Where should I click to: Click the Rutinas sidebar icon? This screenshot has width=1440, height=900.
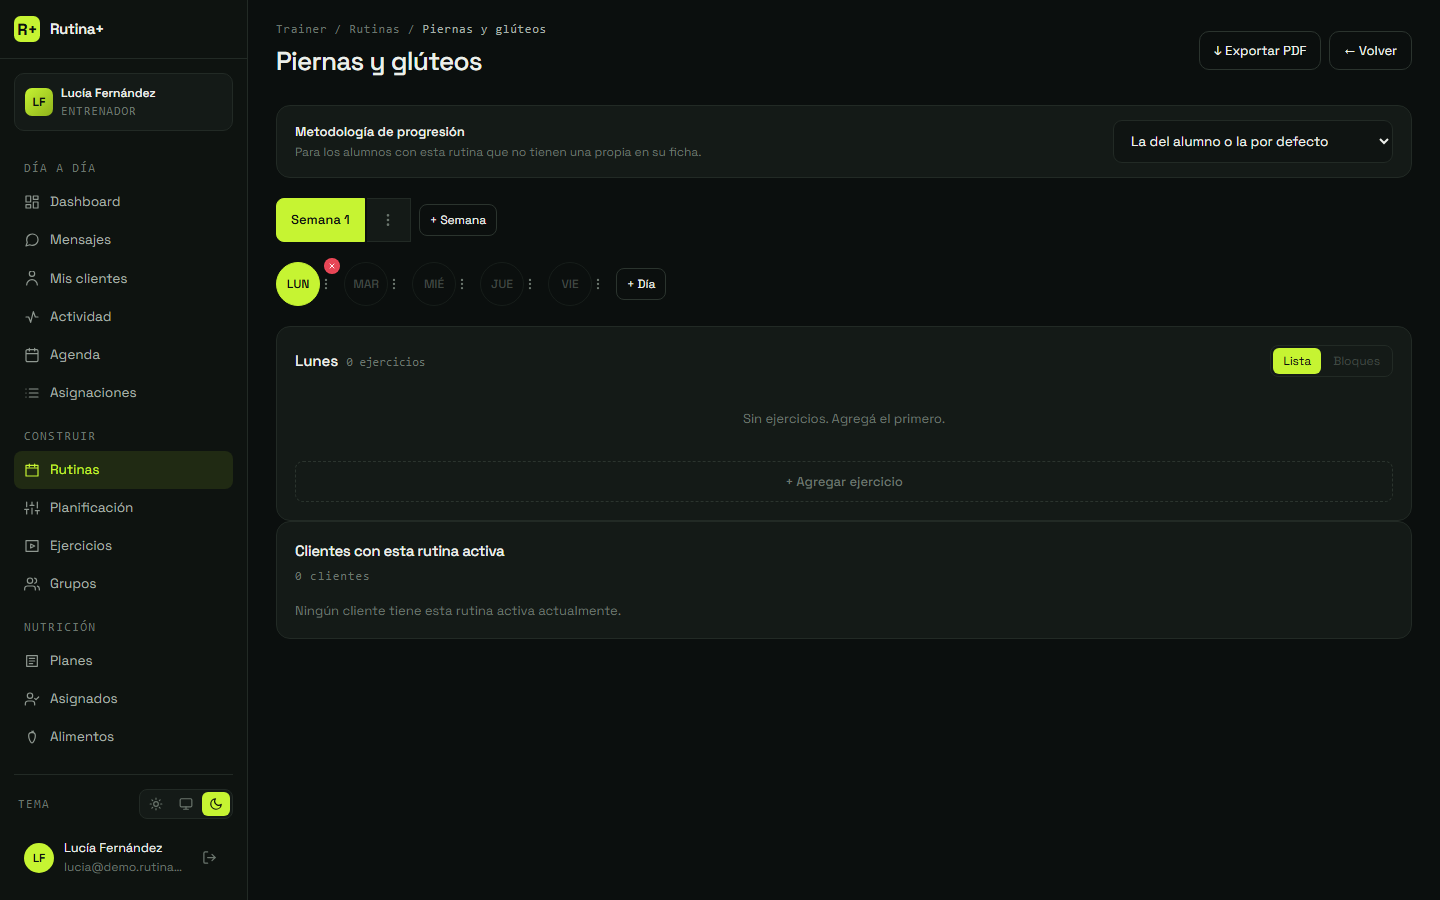[x=32, y=470]
